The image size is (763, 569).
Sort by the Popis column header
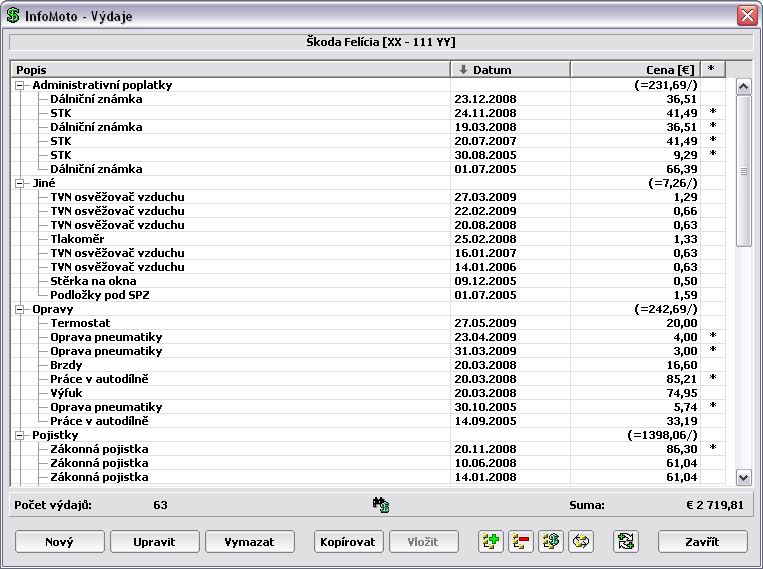coord(230,70)
